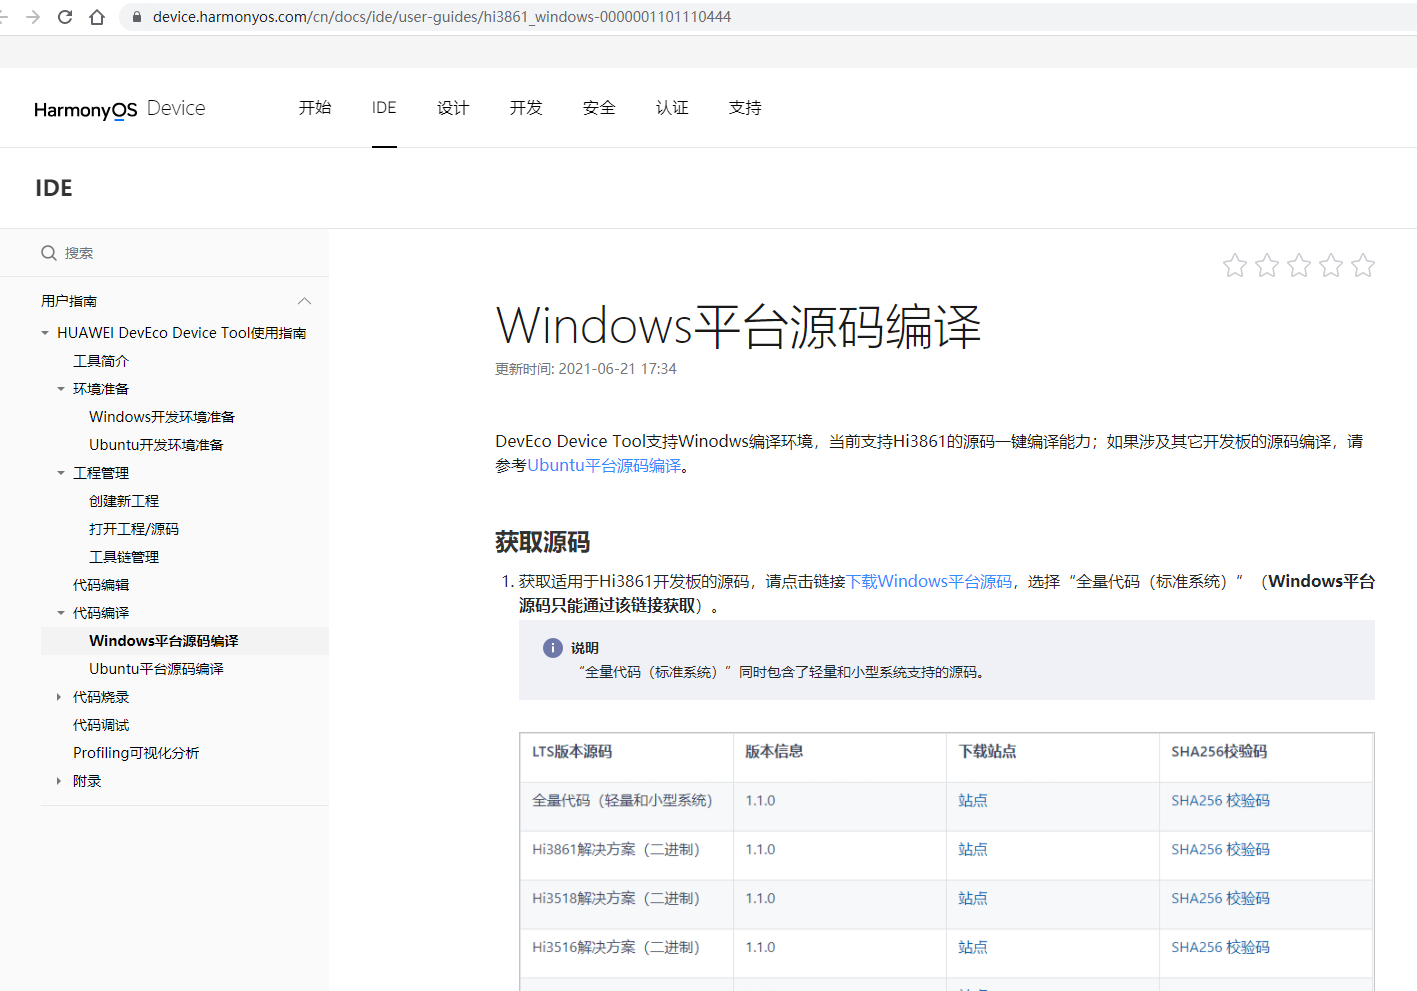Rate the page three stars
1417x991 pixels.
[x=1299, y=265]
